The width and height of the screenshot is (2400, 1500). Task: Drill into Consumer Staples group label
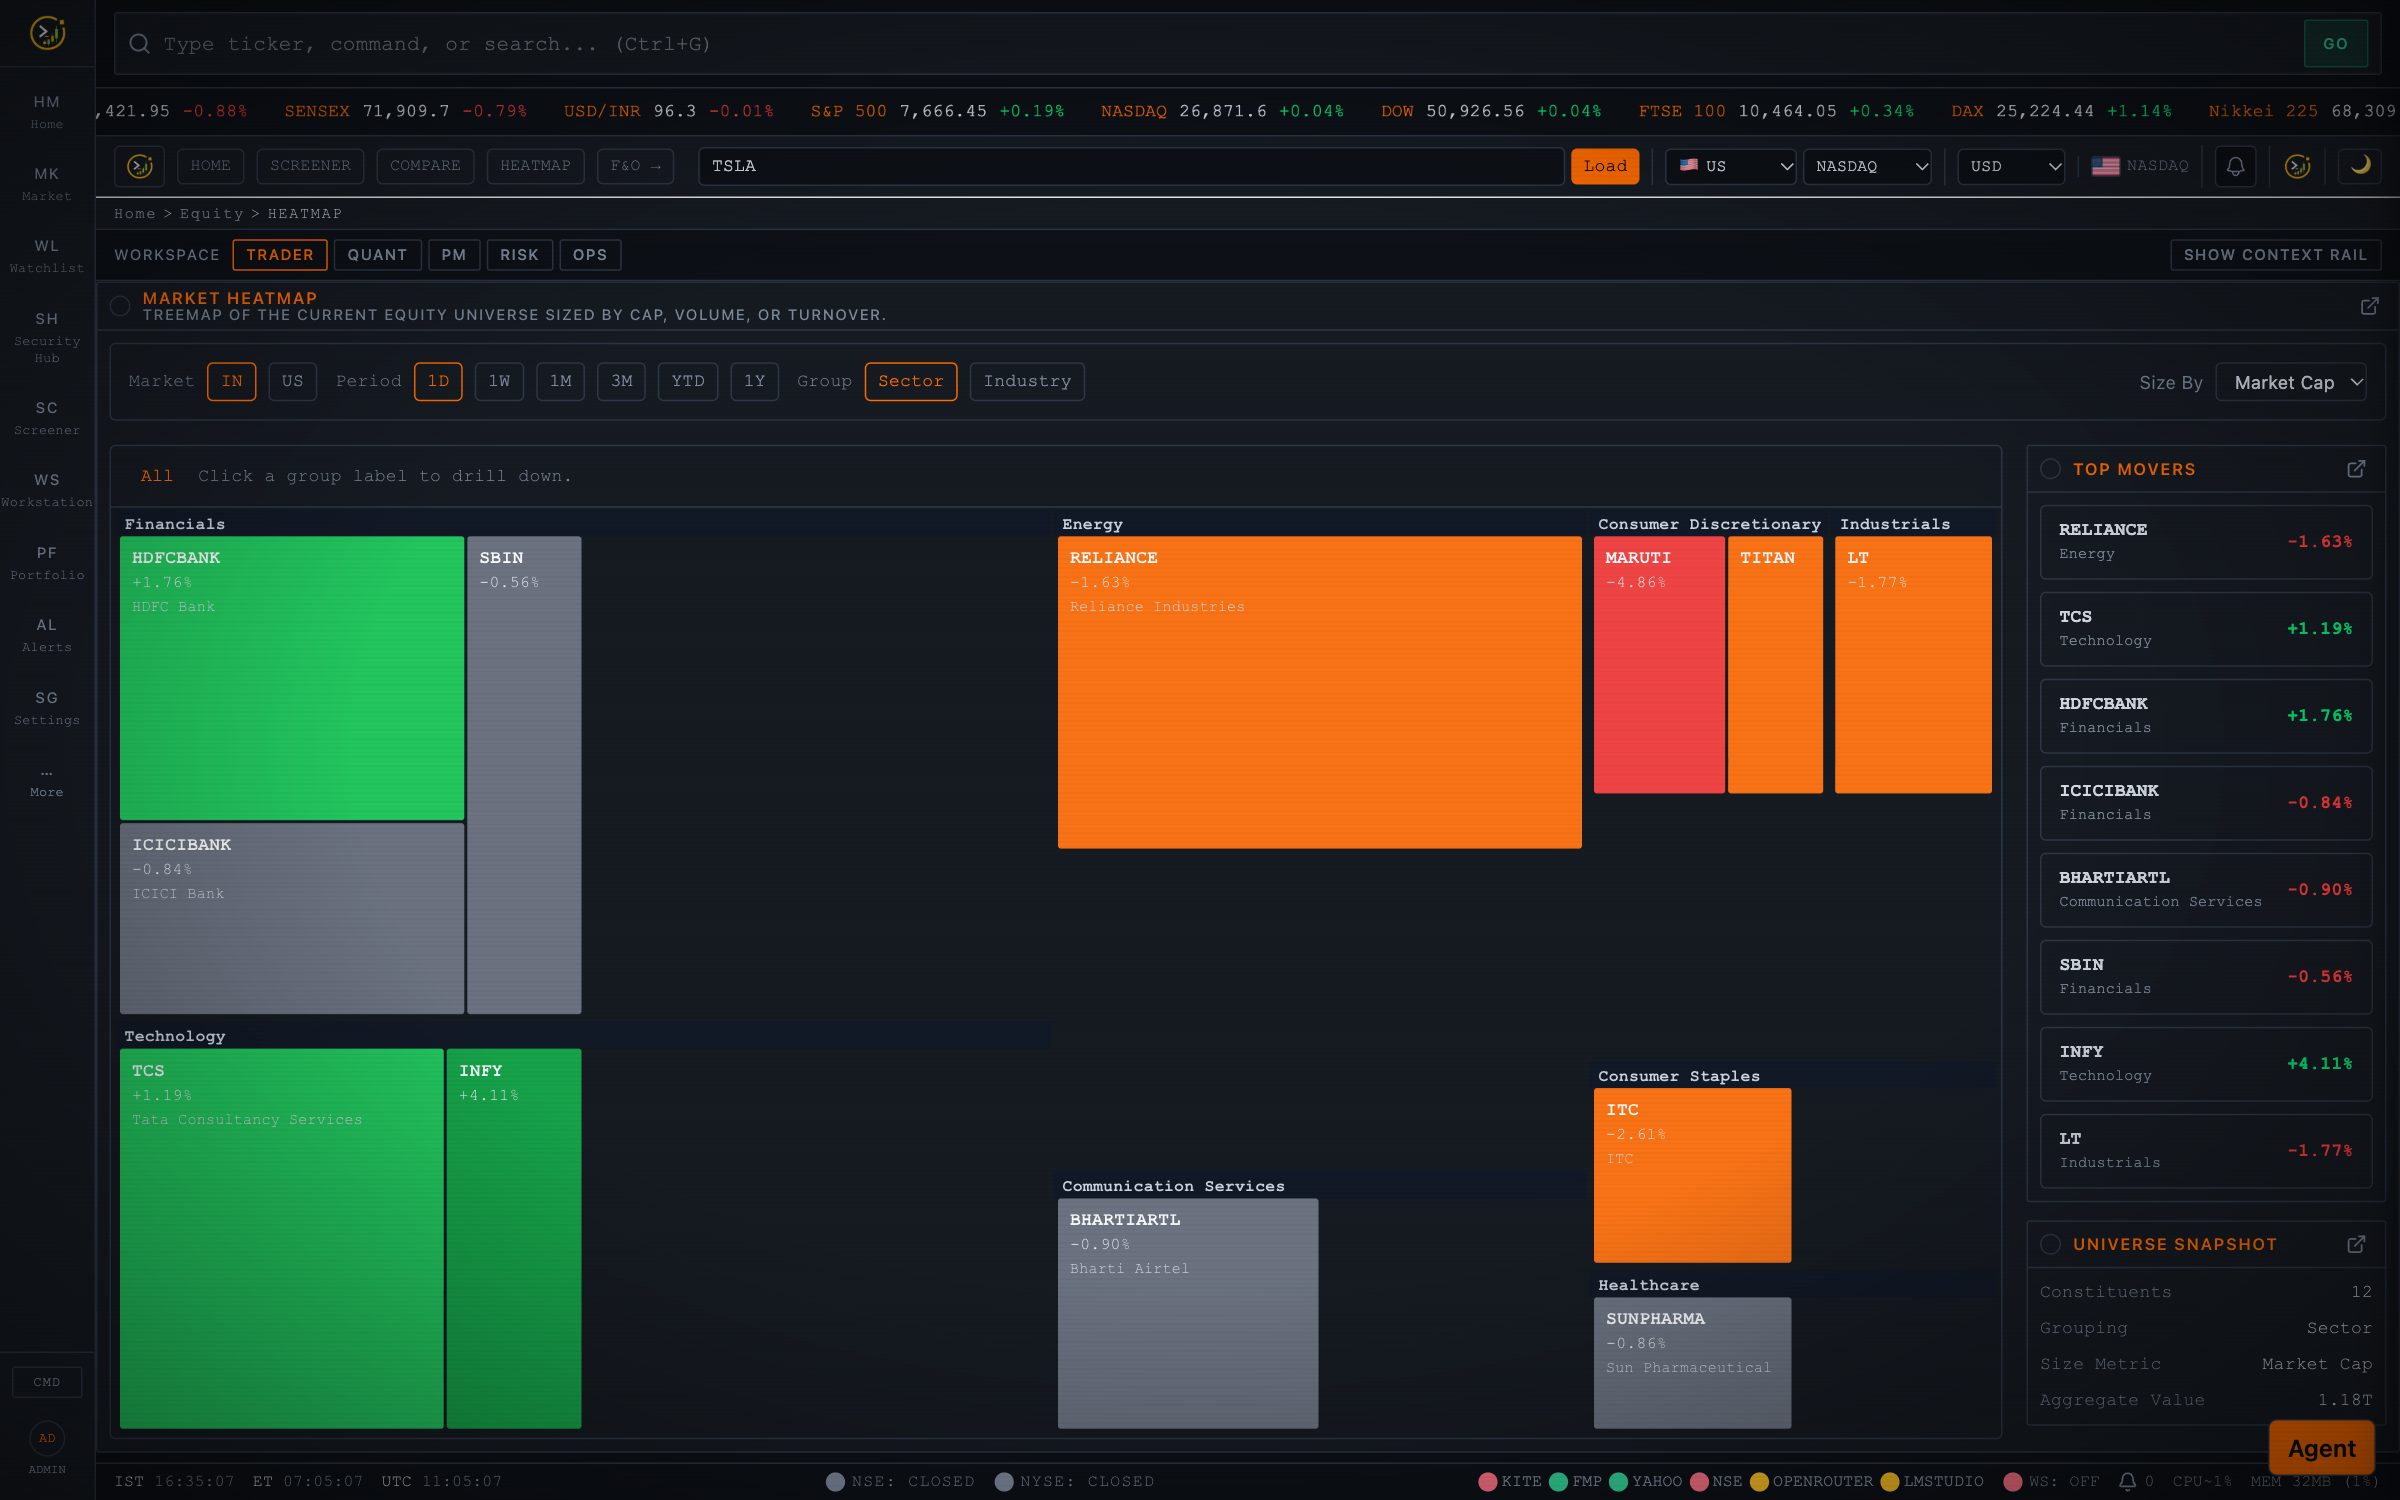(1679, 1076)
